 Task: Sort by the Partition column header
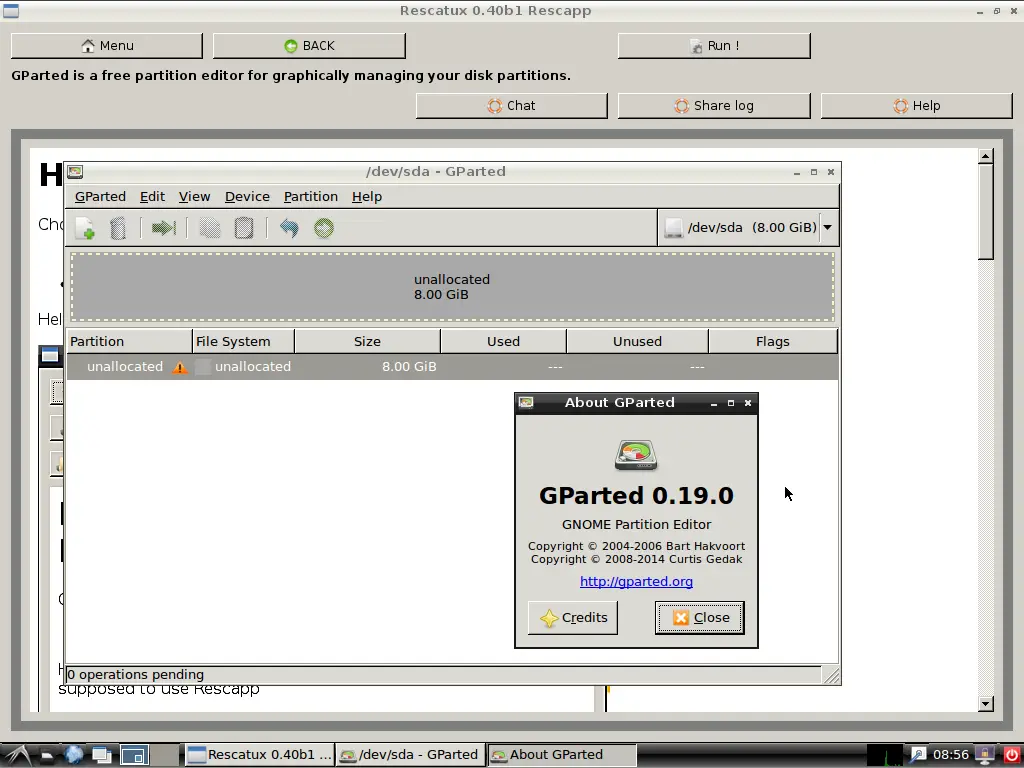tap(129, 342)
